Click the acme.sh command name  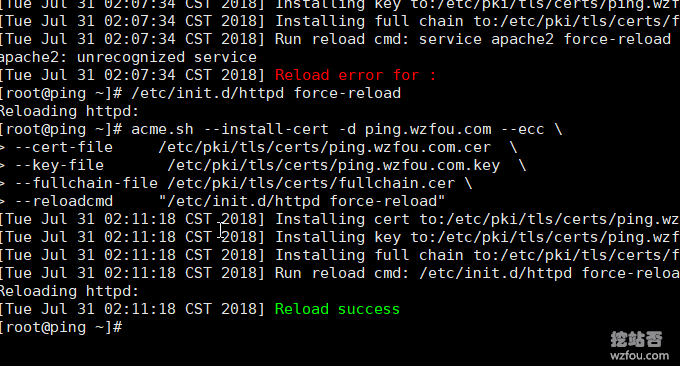[x=162, y=129]
